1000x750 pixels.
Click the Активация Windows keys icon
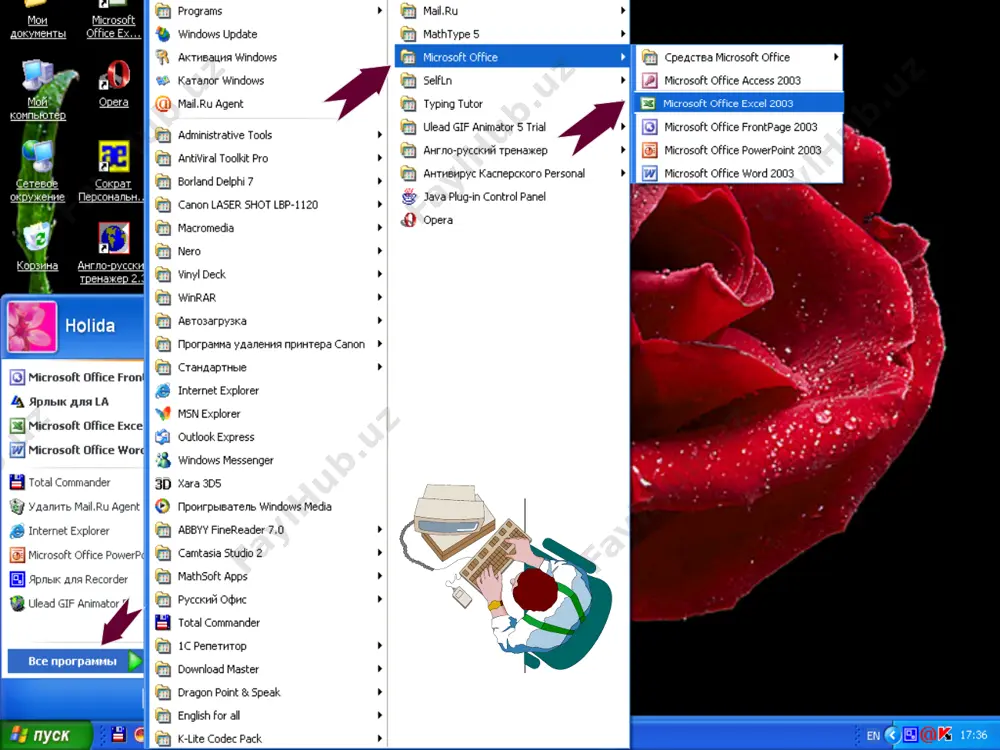tap(163, 57)
